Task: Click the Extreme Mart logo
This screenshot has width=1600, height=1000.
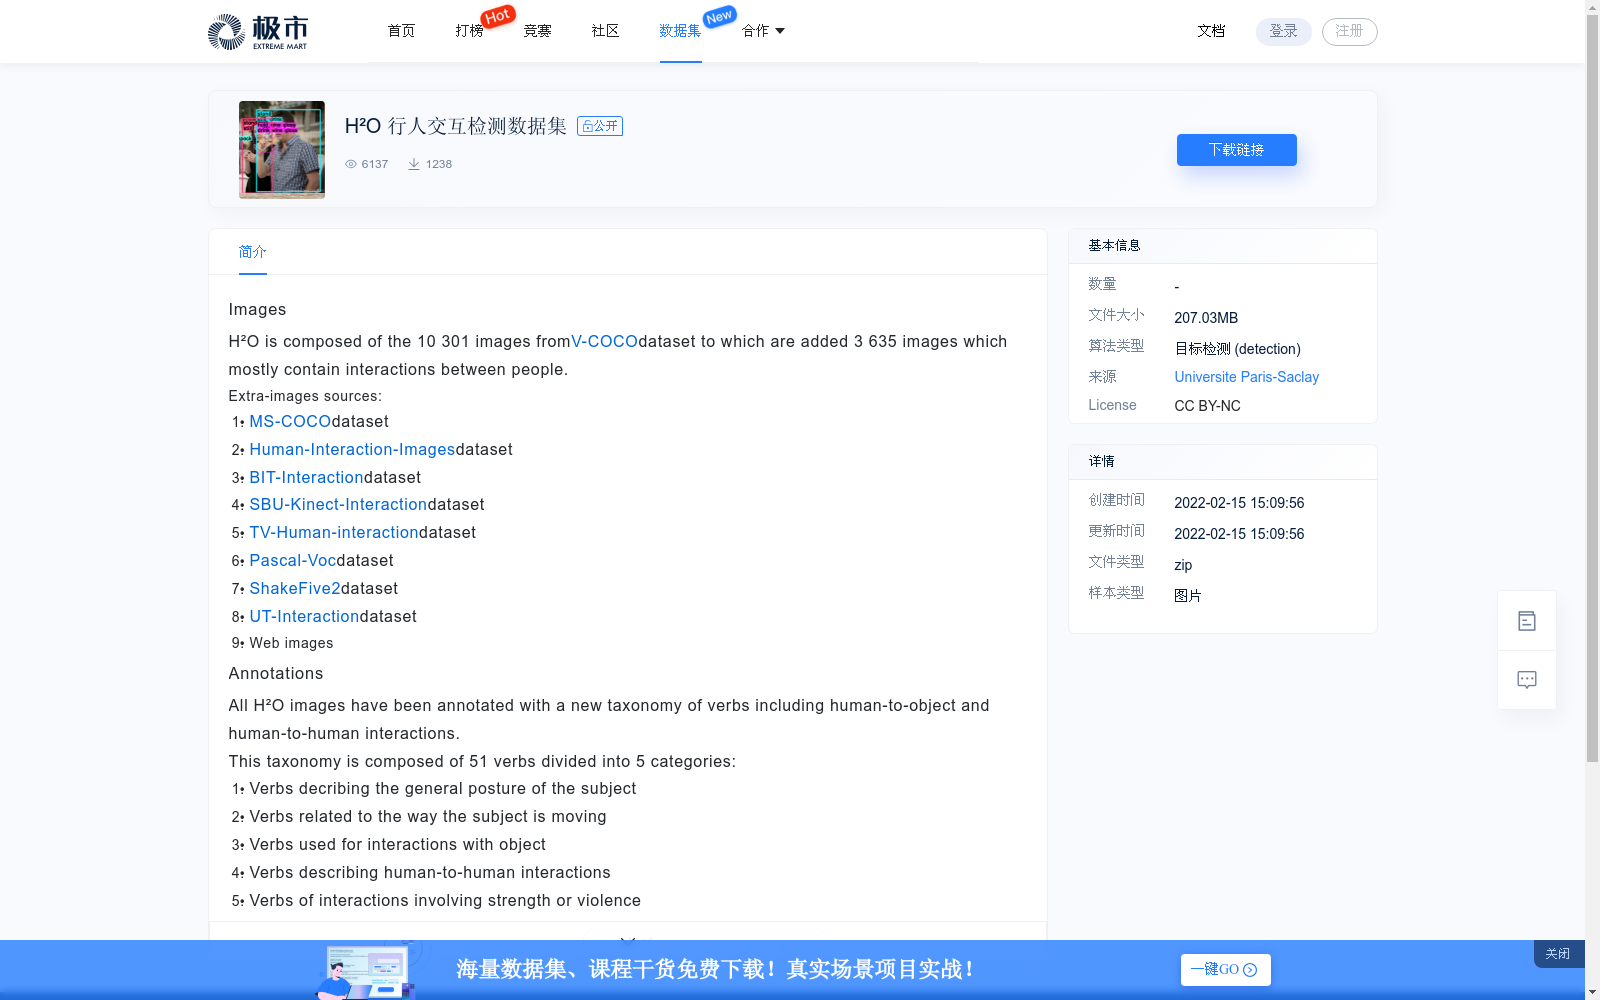Action: coord(257,32)
